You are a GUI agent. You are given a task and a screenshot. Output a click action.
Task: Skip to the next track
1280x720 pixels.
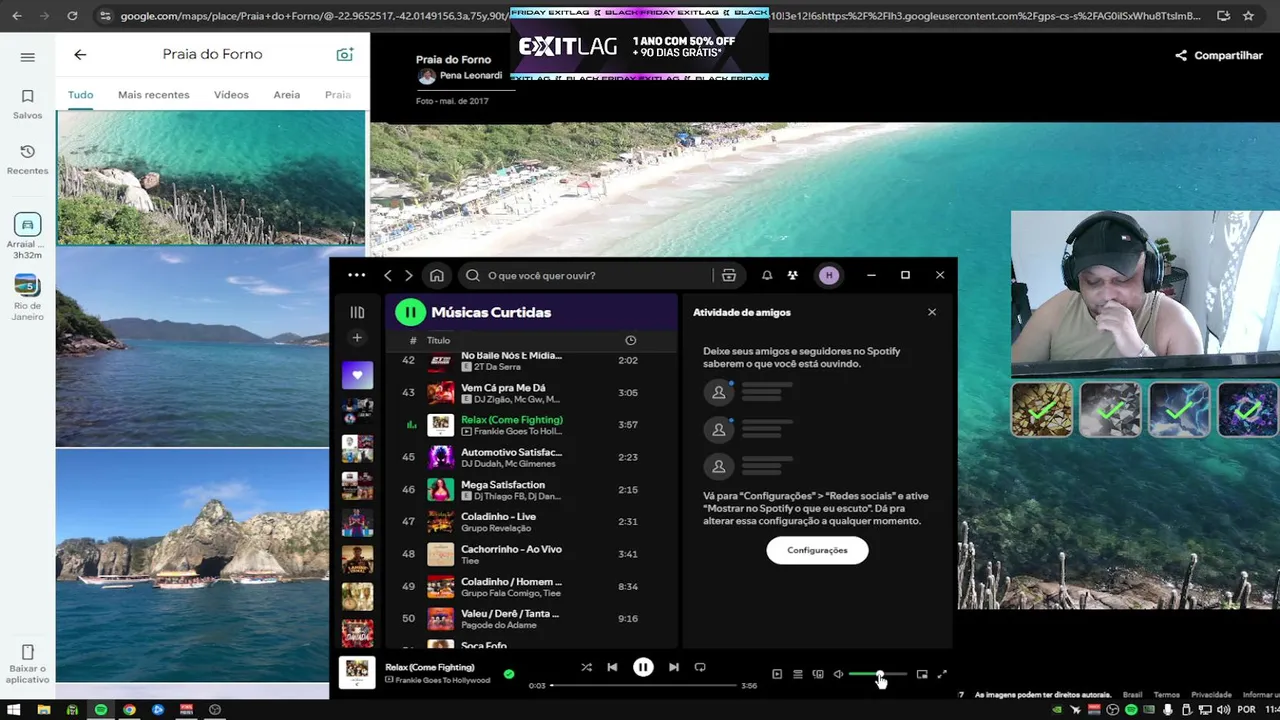(674, 667)
